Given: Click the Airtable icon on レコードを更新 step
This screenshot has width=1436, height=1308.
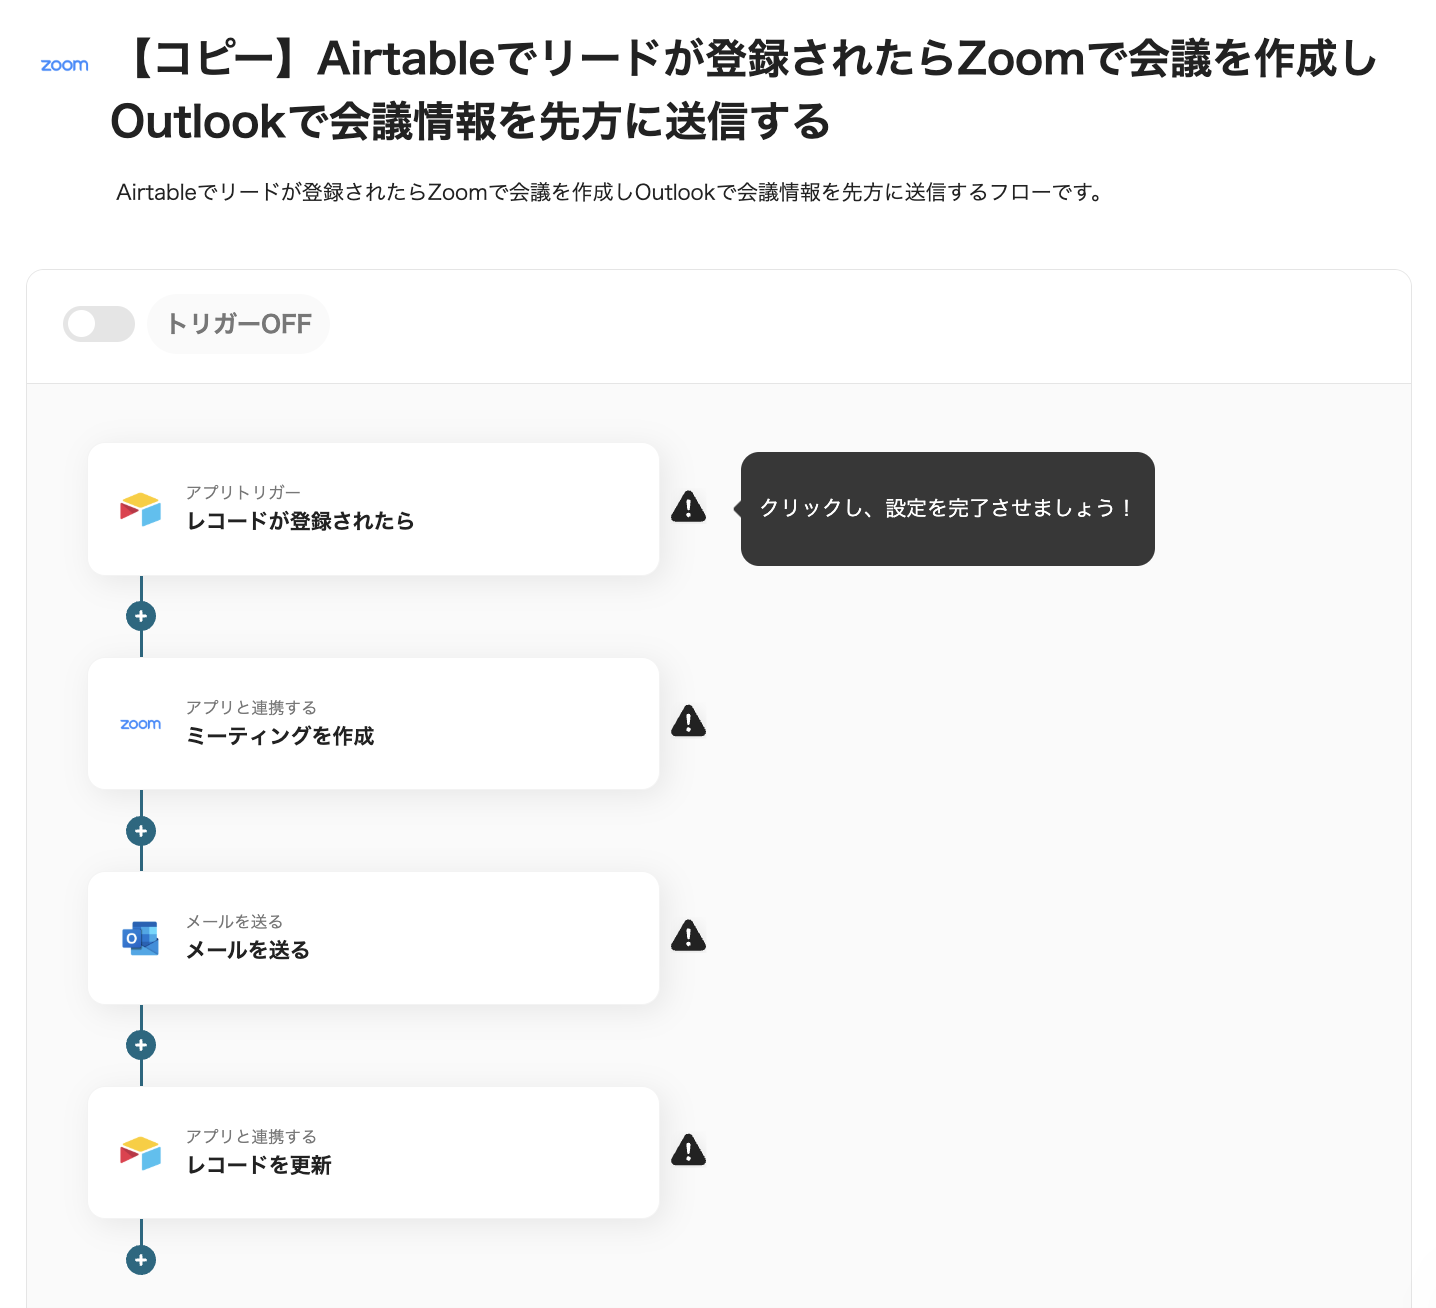Looking at the screenshot, I should tap(140, 1153).
